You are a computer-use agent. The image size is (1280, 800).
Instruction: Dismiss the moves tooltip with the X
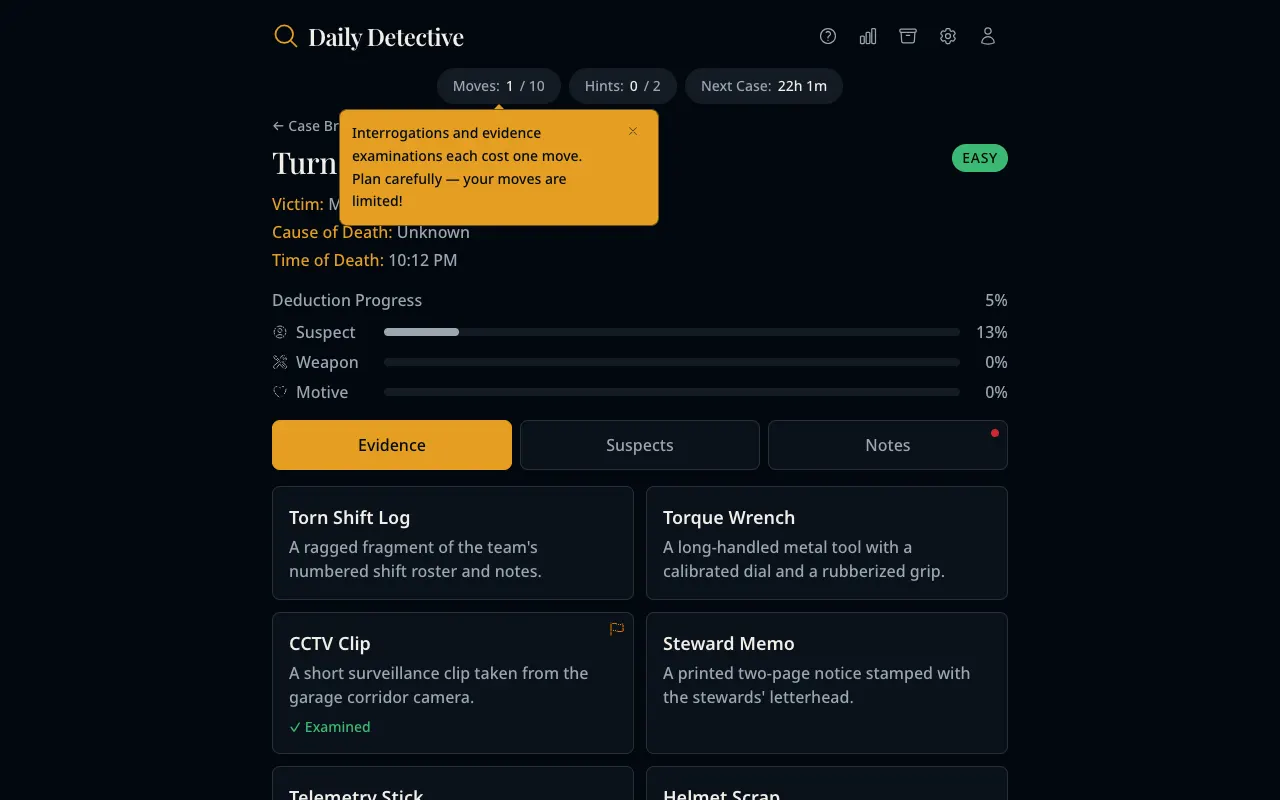pos(633,131)
